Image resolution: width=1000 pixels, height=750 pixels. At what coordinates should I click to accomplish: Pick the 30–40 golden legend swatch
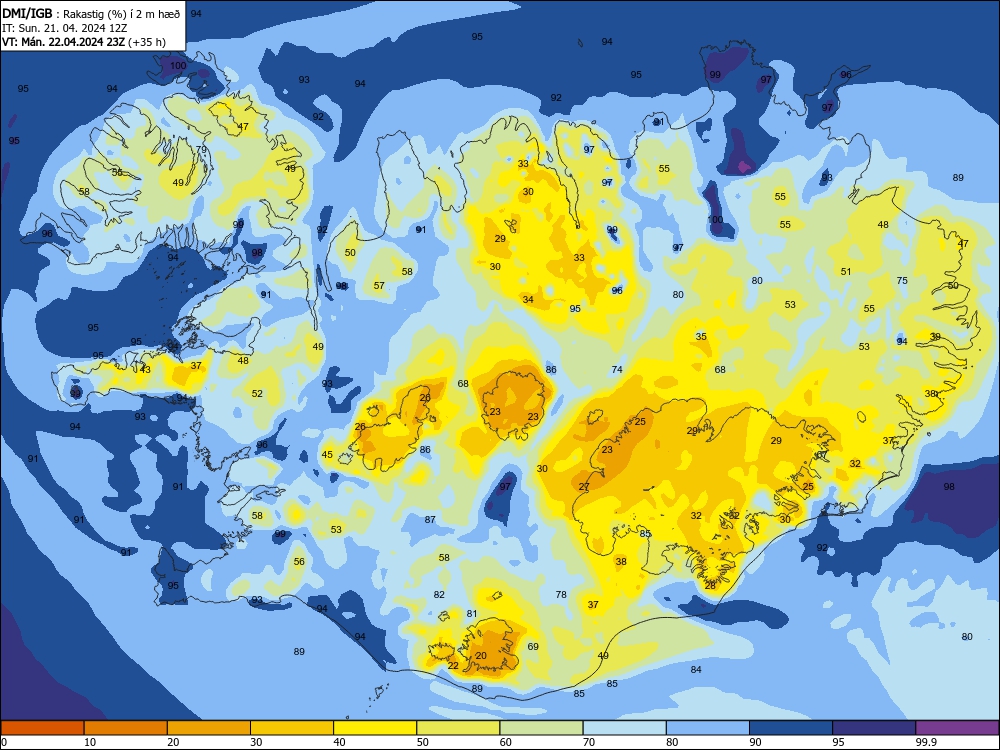point(292,728)
